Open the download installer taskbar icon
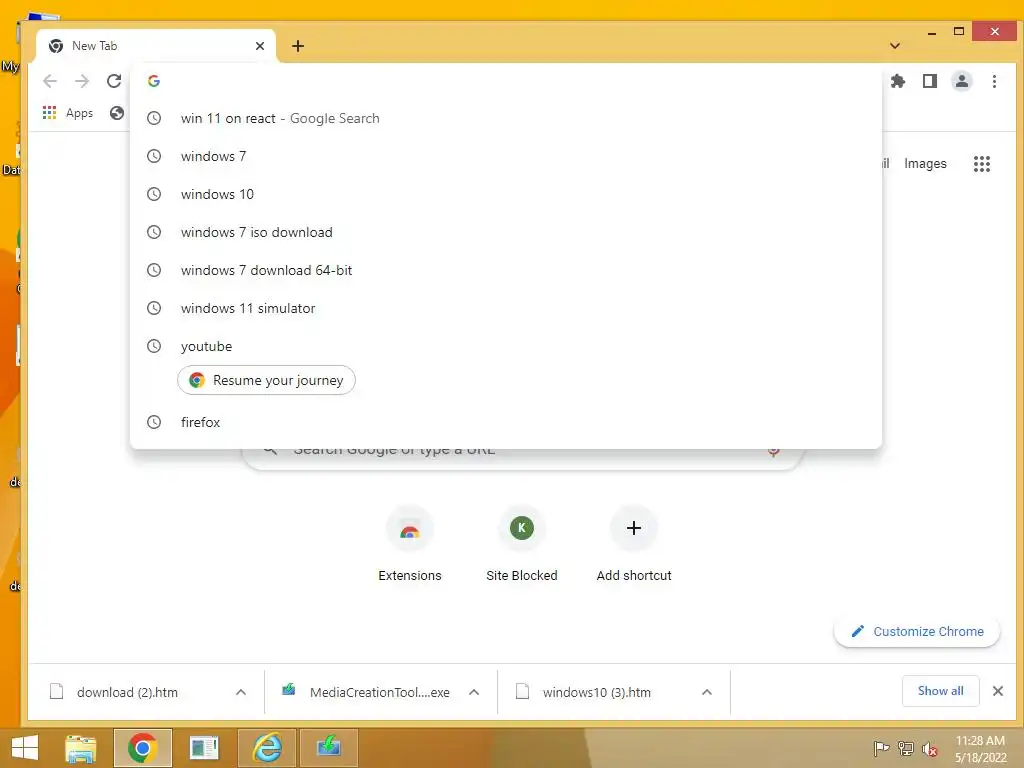Image resolution: width=1024 pixels, height=768 pixels. tap(328, 748)
